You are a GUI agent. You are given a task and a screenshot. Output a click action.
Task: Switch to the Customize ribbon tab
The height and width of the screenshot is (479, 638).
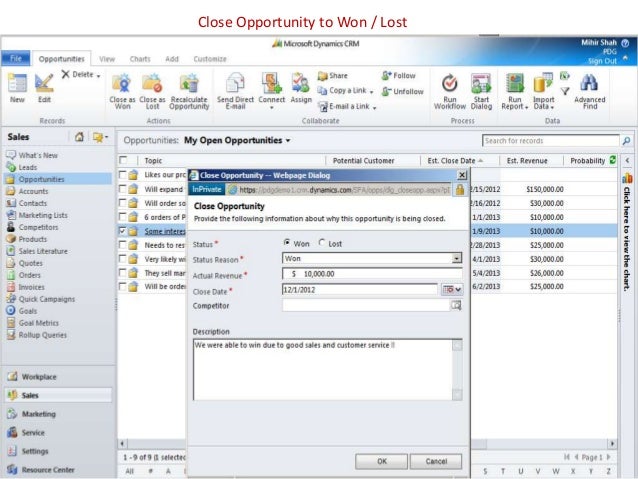click(210, 59)
